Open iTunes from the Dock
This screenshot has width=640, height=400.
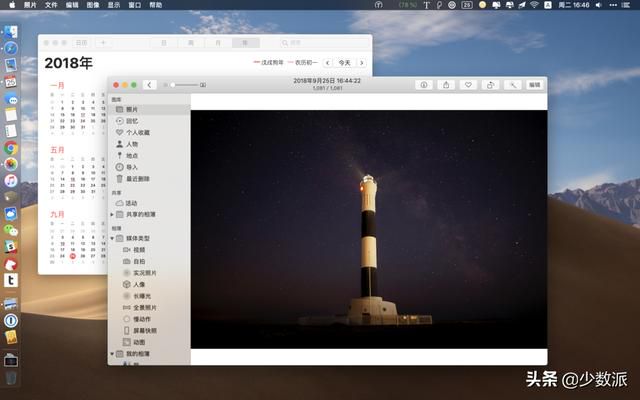click(x=11, y=180)
